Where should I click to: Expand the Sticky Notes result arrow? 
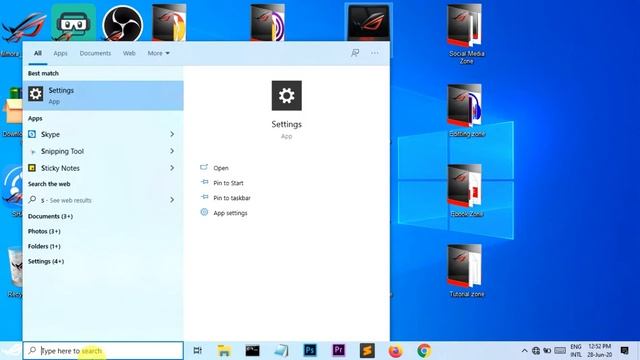172,168
